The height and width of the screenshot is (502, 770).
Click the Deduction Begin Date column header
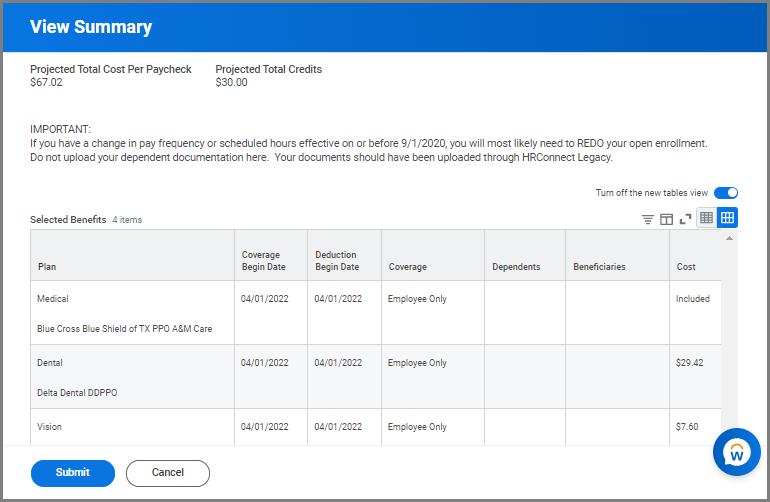(336, 261)
